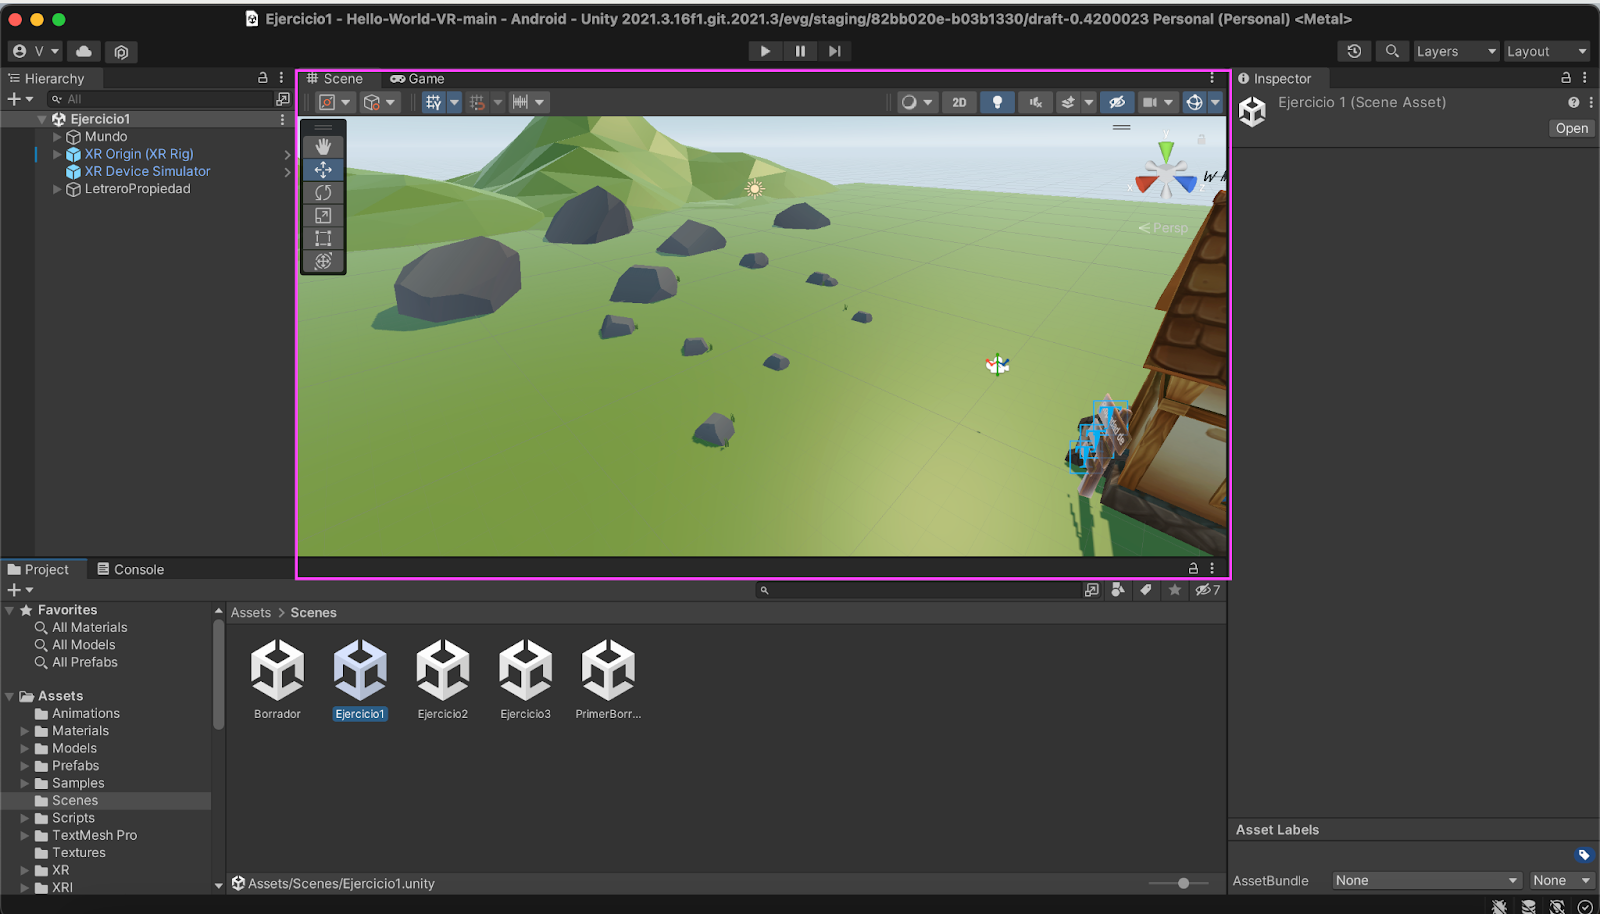Image resolution: width=1600 pixels, height=914 pixels.
Task: Select the Rect transform tool
Action: click(x=323, y=239)
